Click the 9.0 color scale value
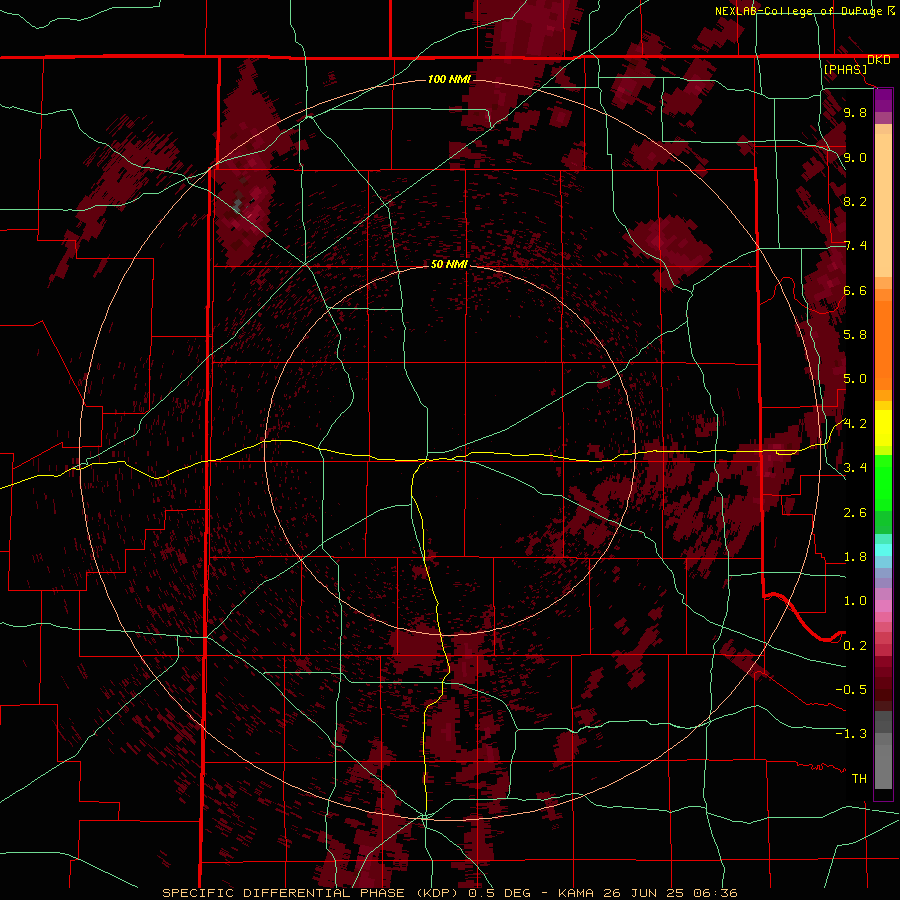Viewport: 900px width, 900px height. [855, 157]
